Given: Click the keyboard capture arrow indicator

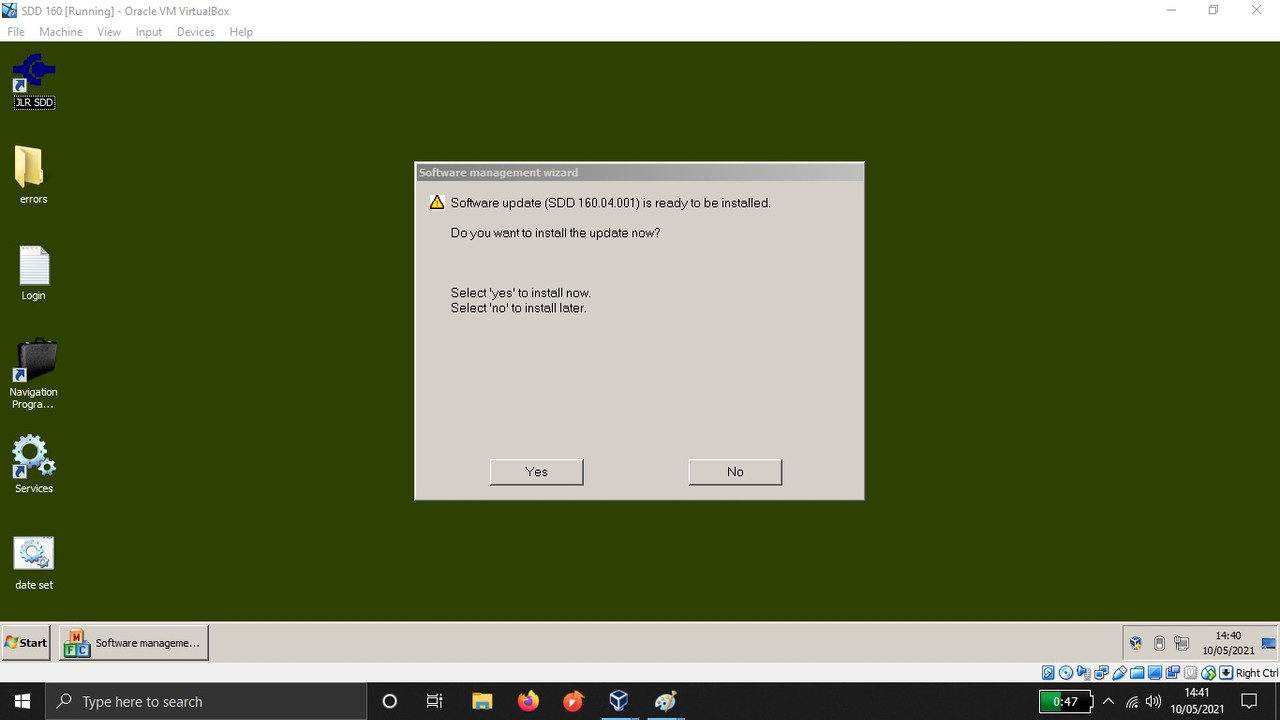Looking at the screenshot, I should (1226, 673).
